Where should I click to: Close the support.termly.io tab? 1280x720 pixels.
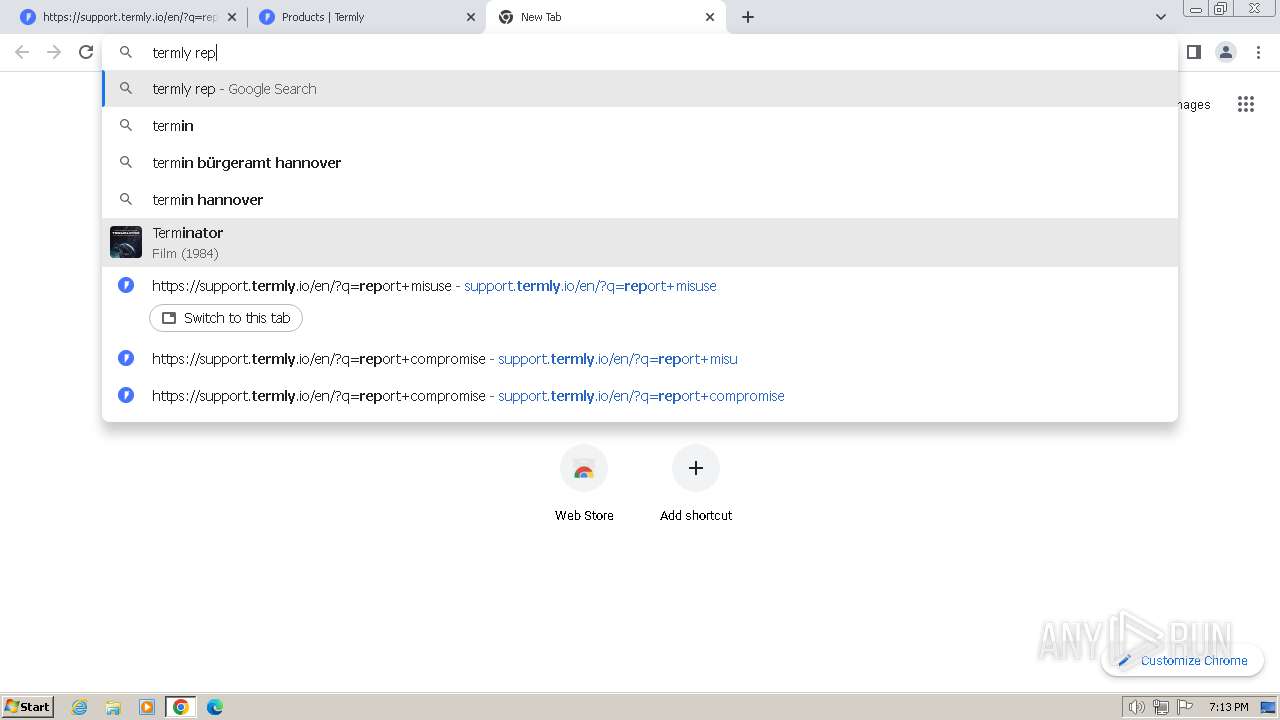click(232, 17)
